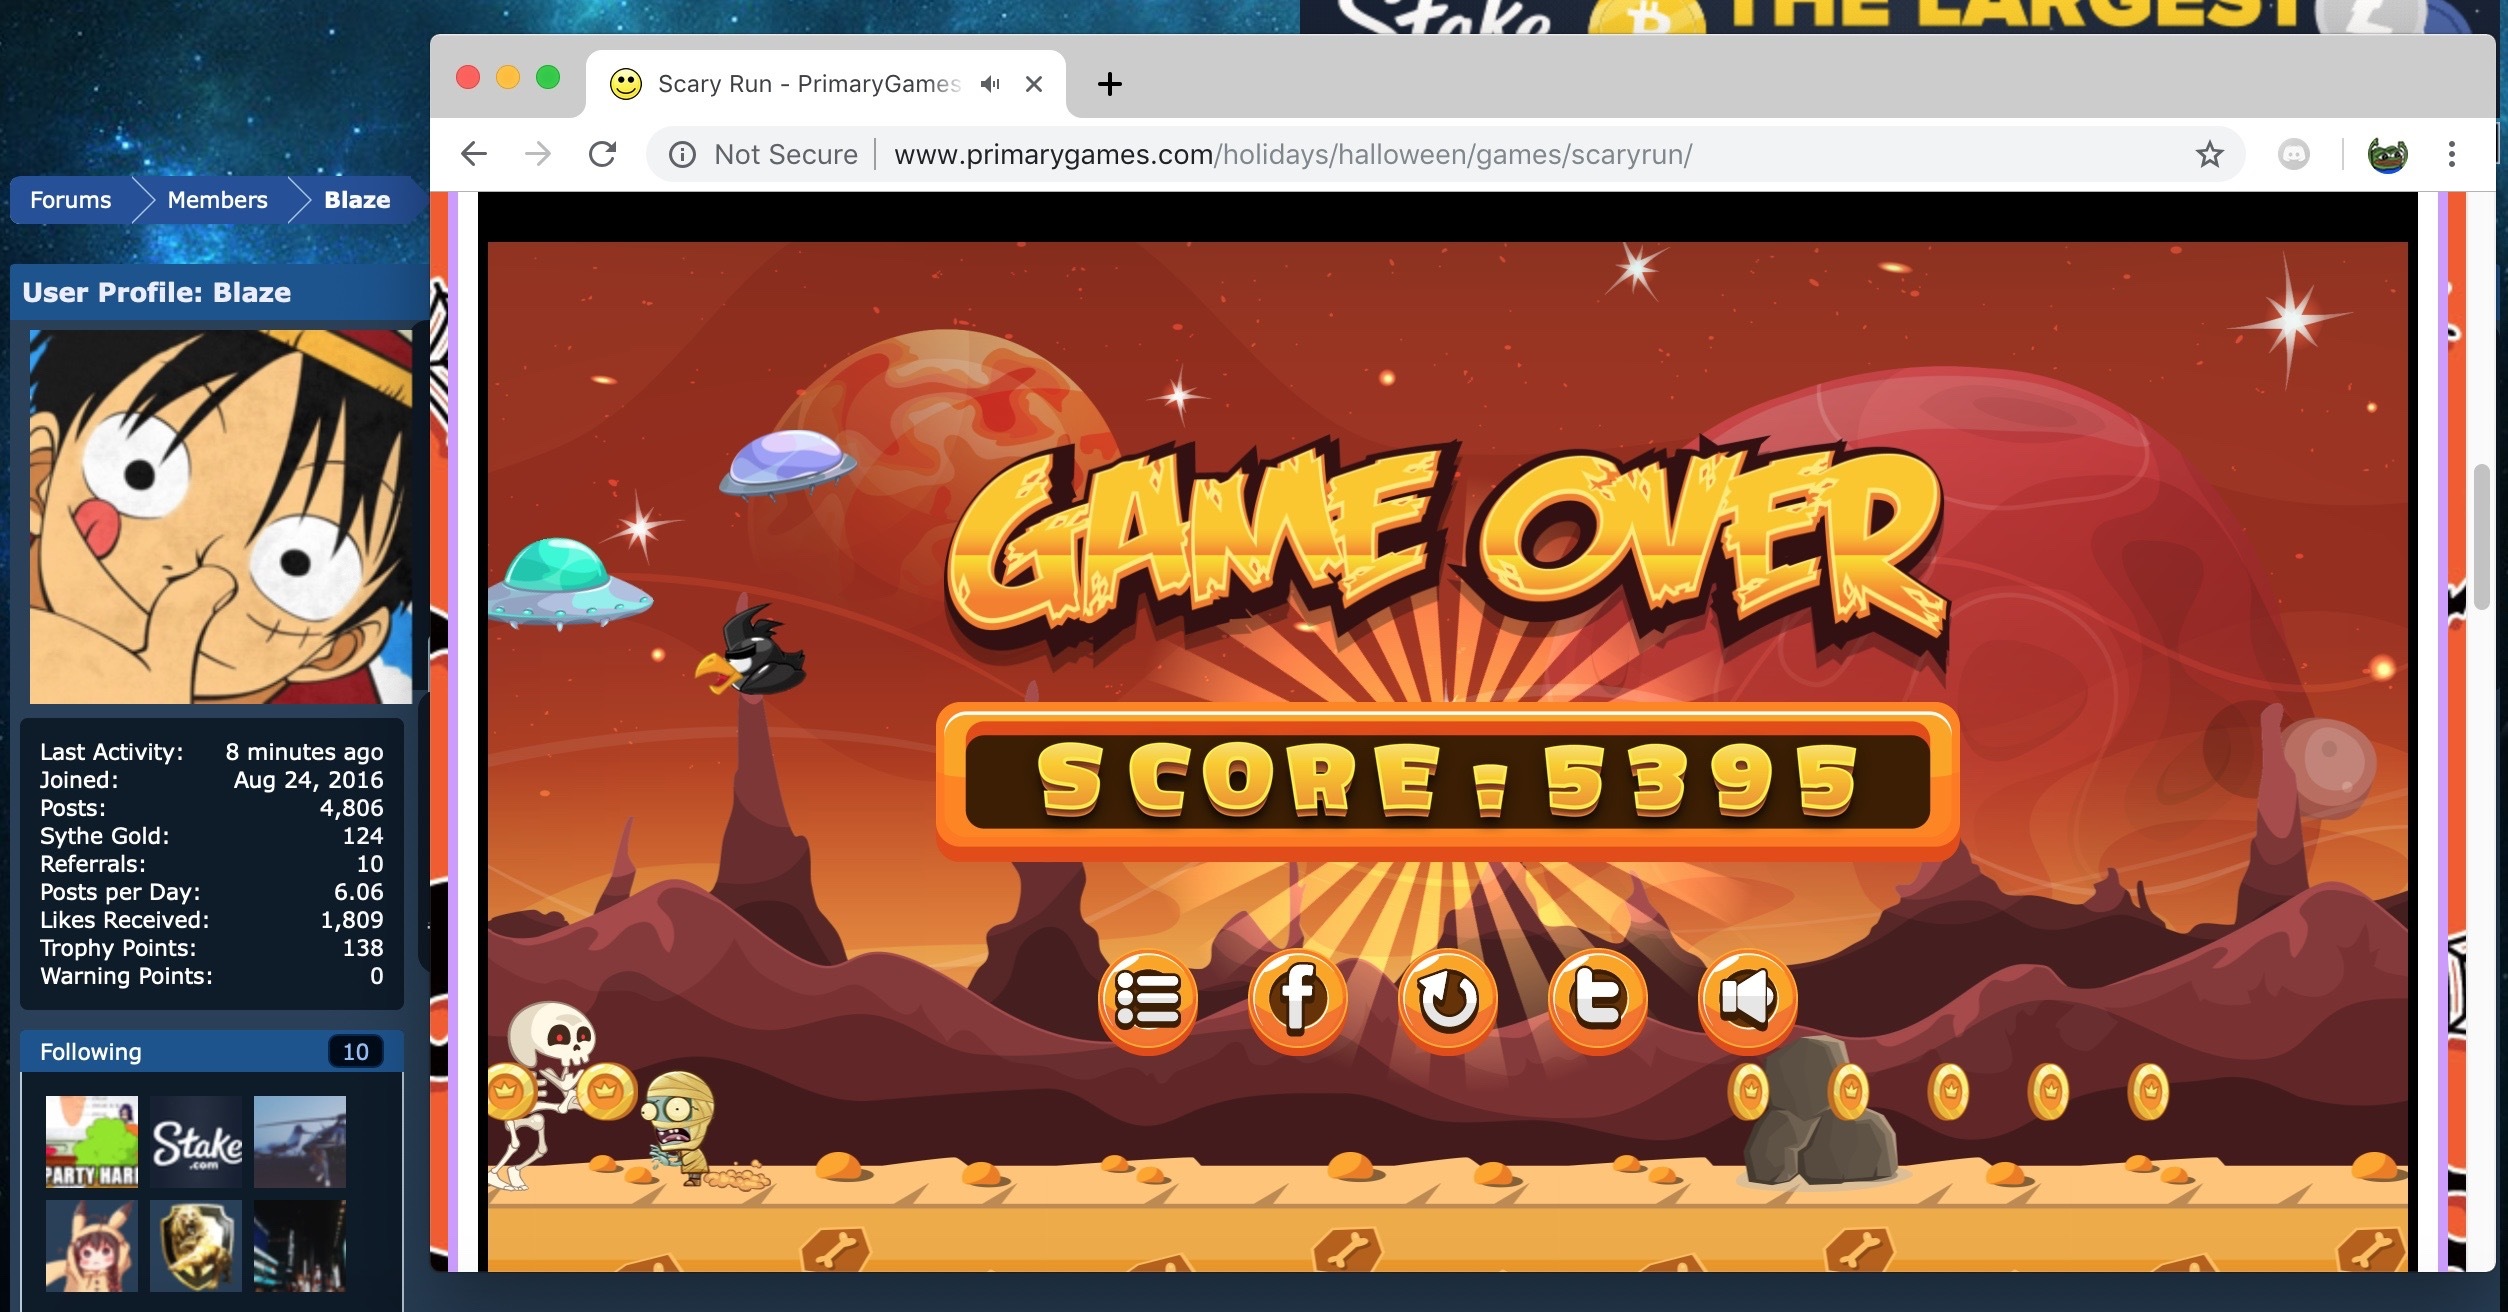Open the night city followed user avatar
2508x1312 pixels.
click(300, 1246)
